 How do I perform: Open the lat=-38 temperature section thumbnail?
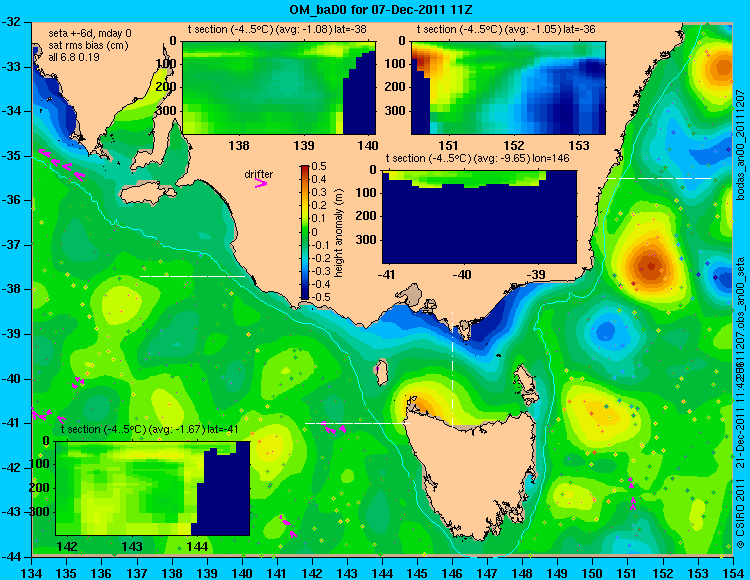pyautogui.click(x=279, y=88)
